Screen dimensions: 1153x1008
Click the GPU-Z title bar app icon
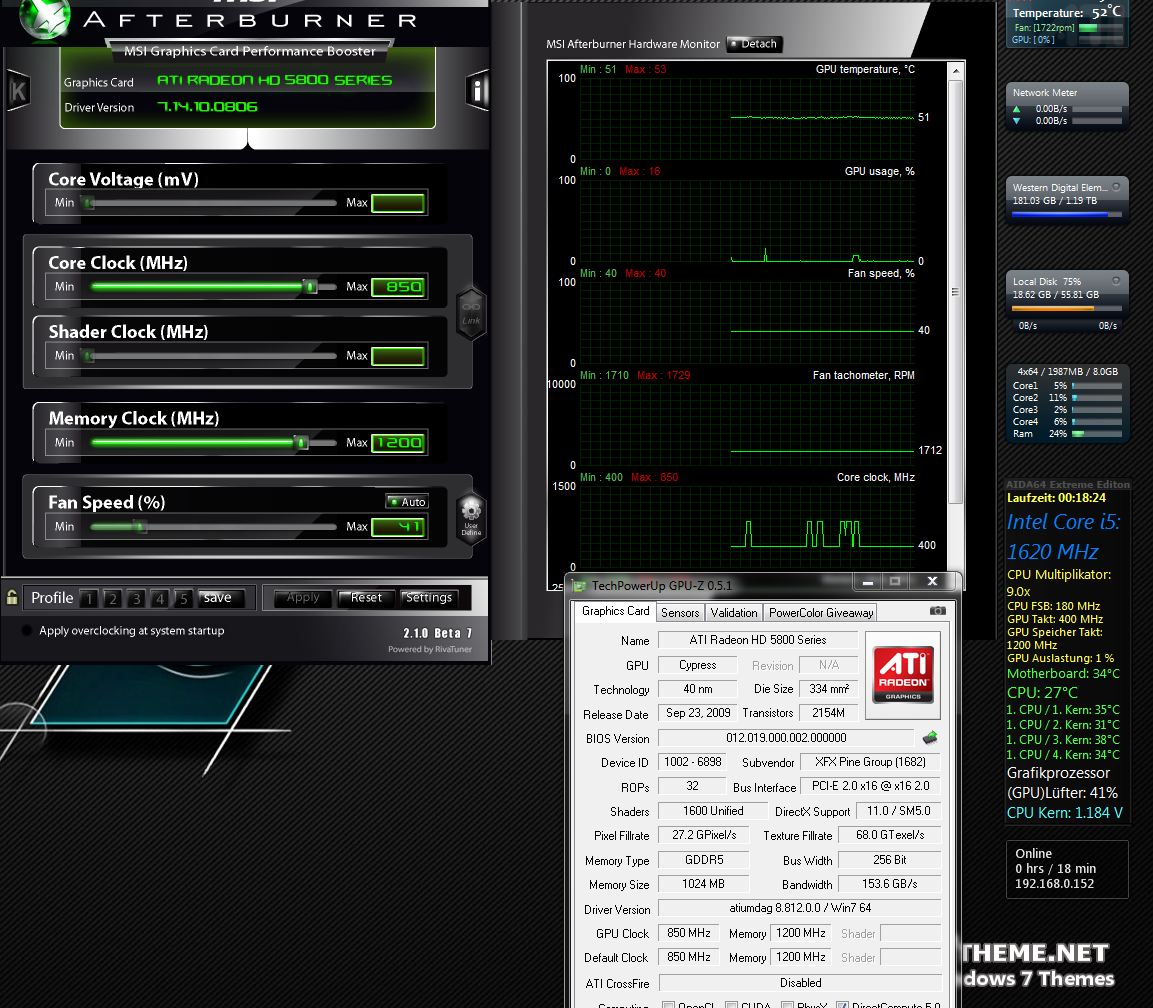[x=579, y=586]
